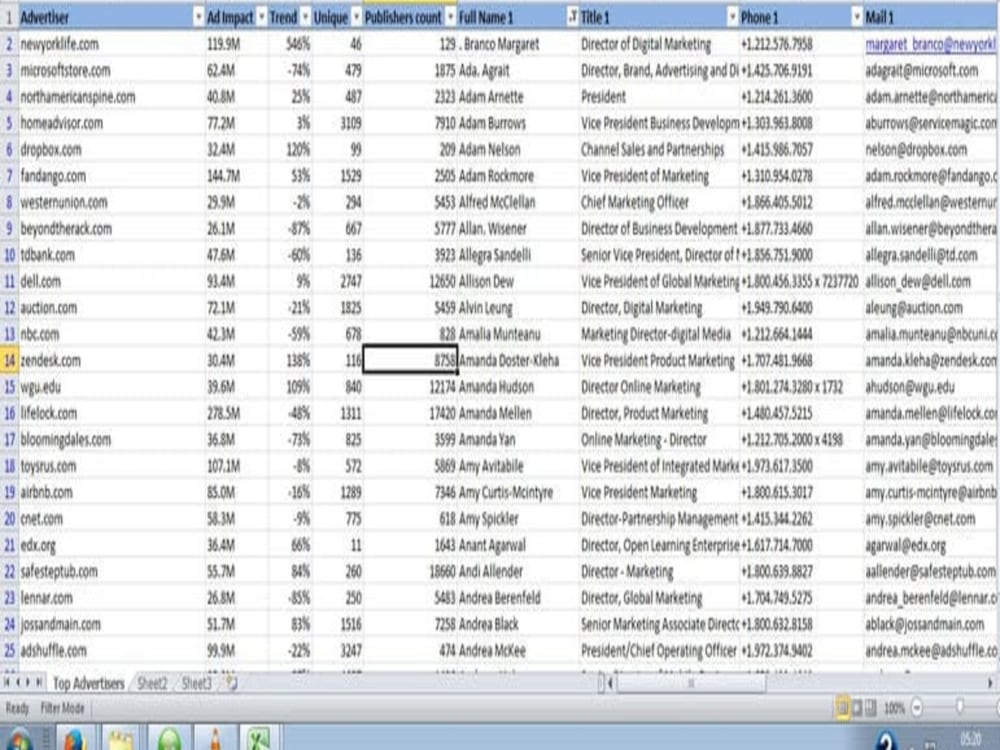Screen dimensions: 1000x750
Task: Open the Advertiser column filter dropdown
Action: 198,17
